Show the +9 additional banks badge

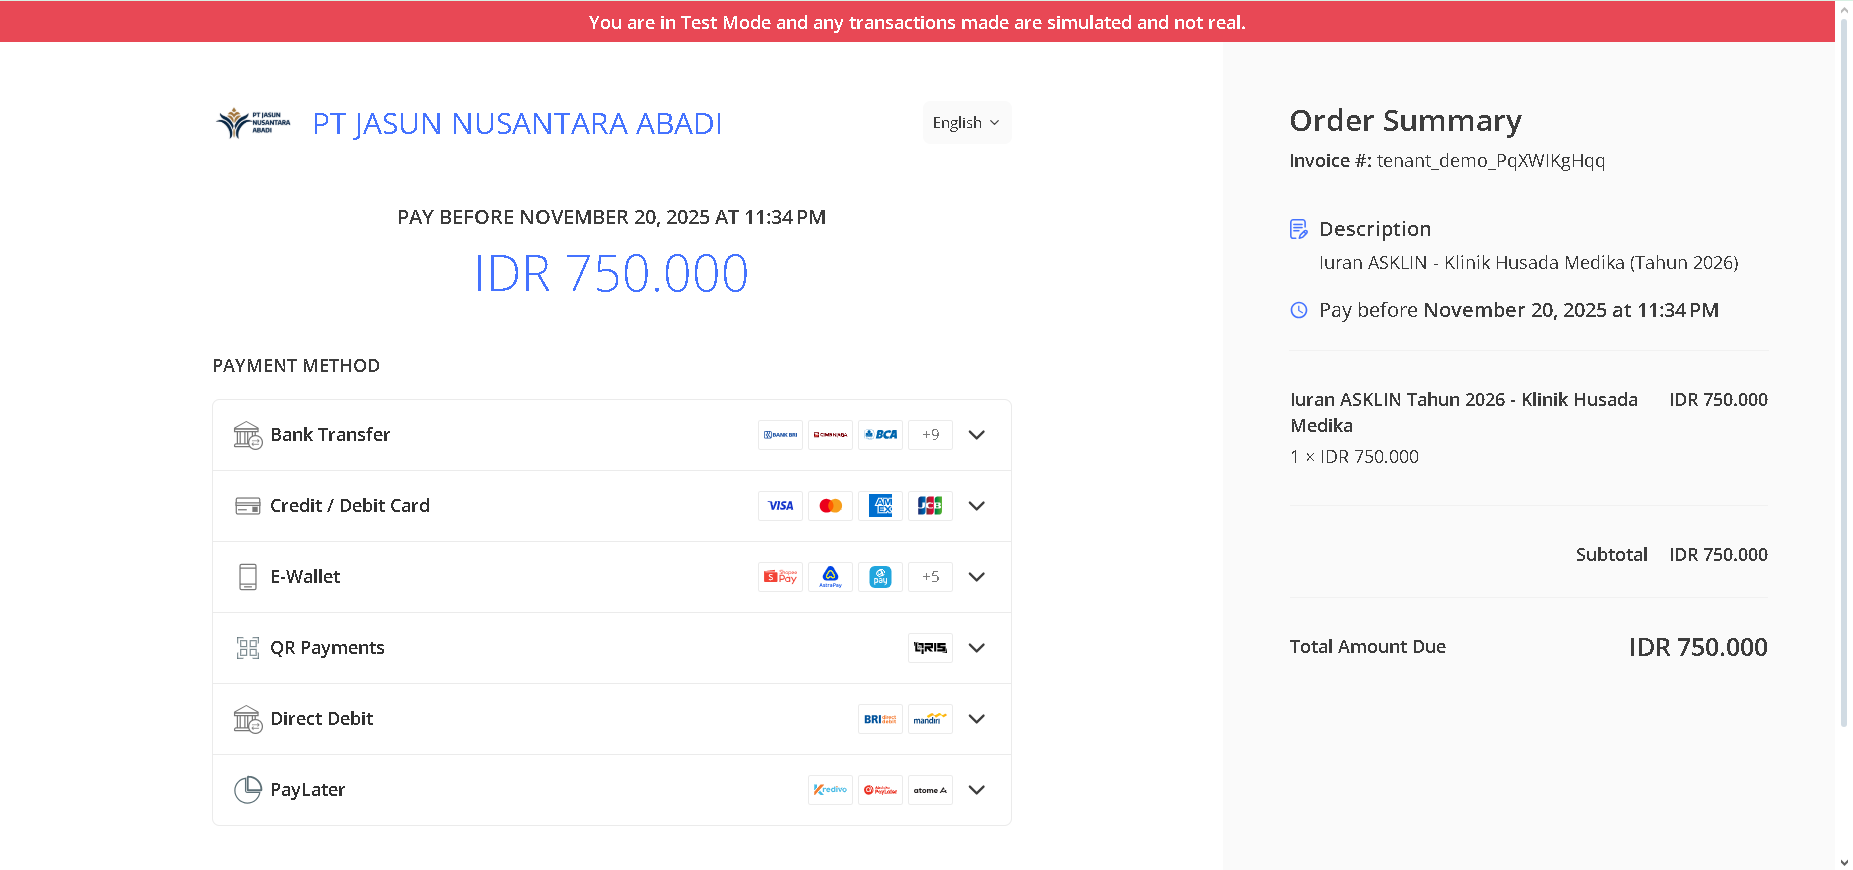930,435
